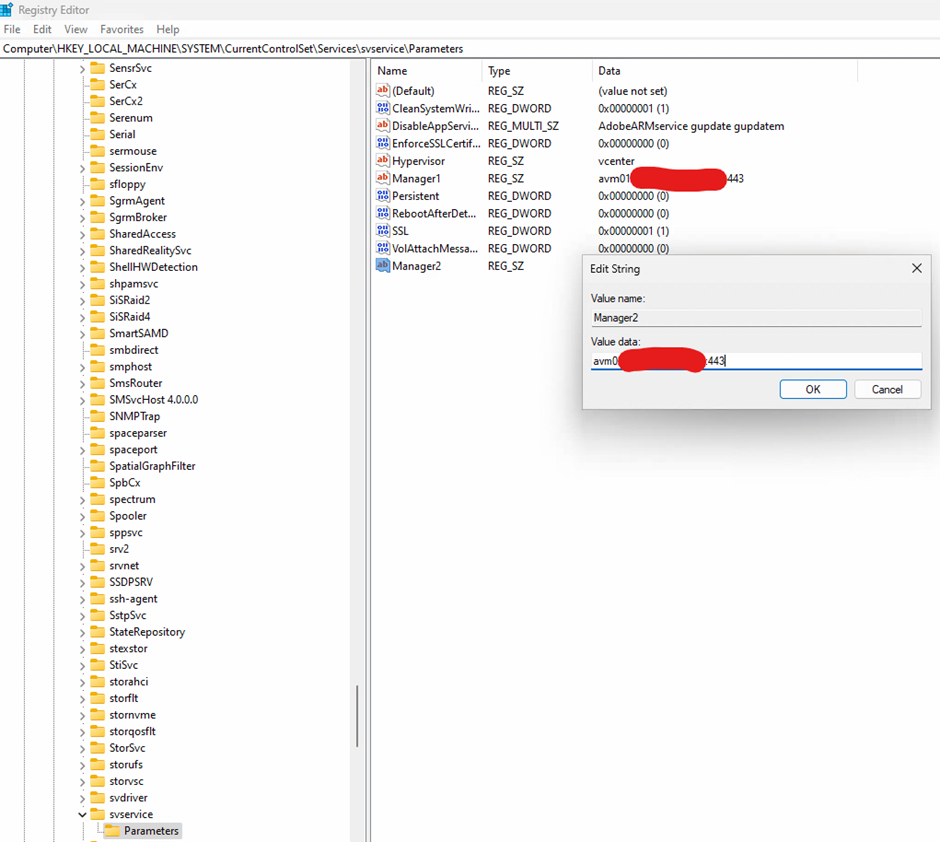Viewport: 940px width, 842px height.
Task: Expand the SessionEnv key arrow
Action: (x=83, y=168)
